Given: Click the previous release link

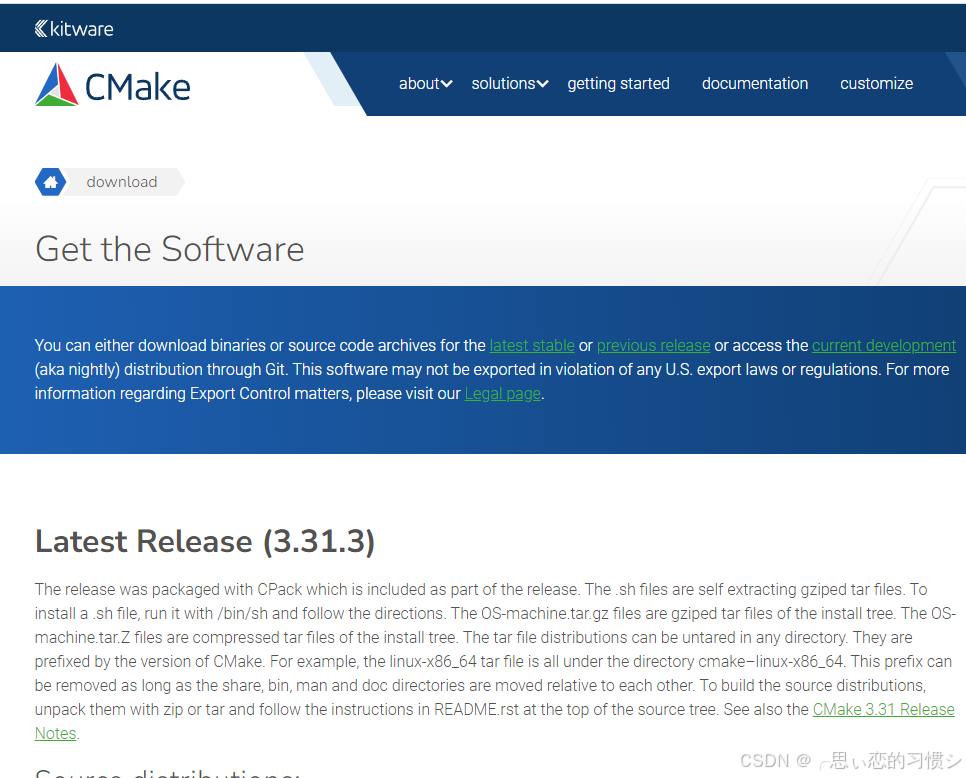Looking at the screenshot, I should coord(653,345).
